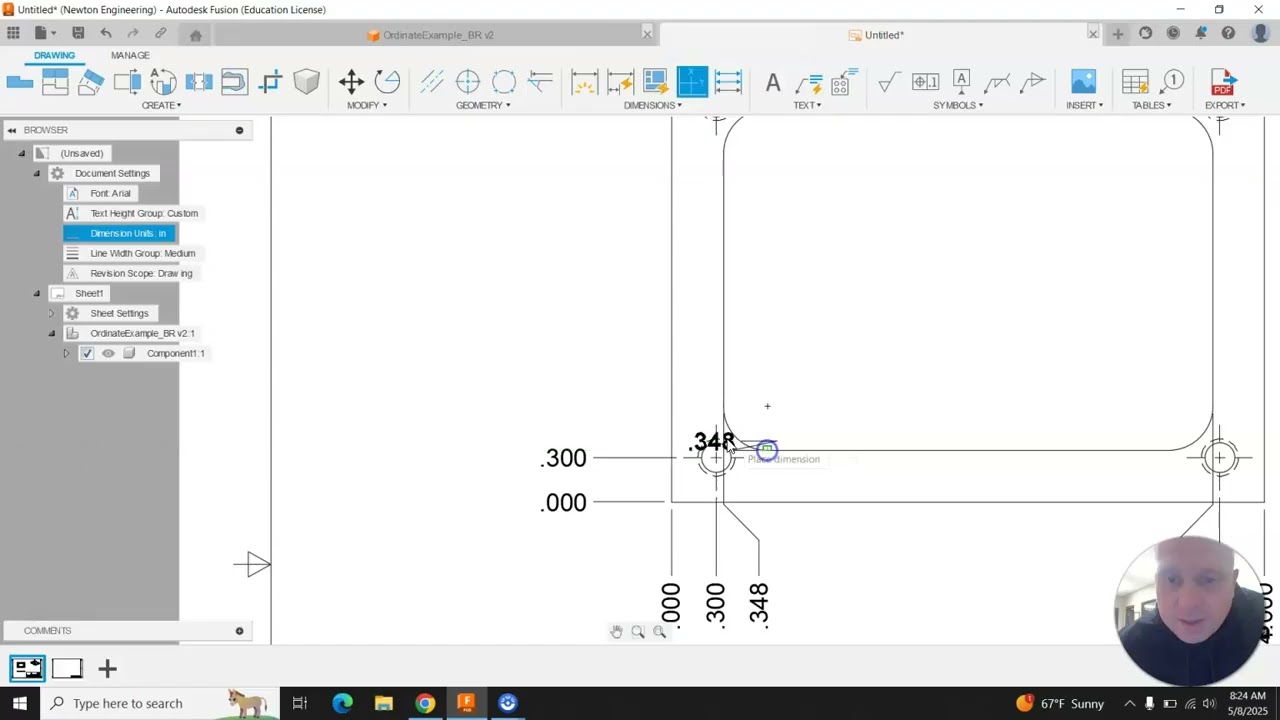Open the CREATE dropdown menu
1280x720 pixels.
pos(161,105)
